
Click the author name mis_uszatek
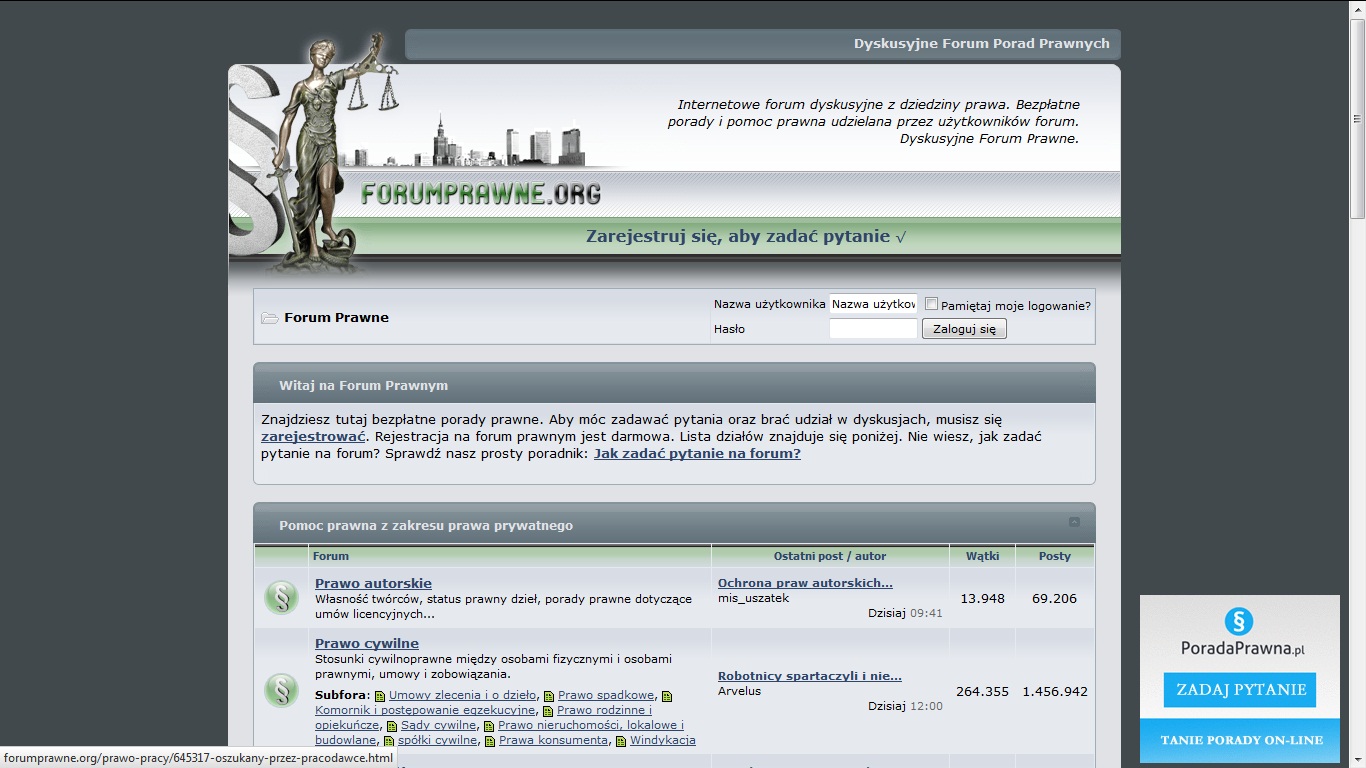point(754,598)
